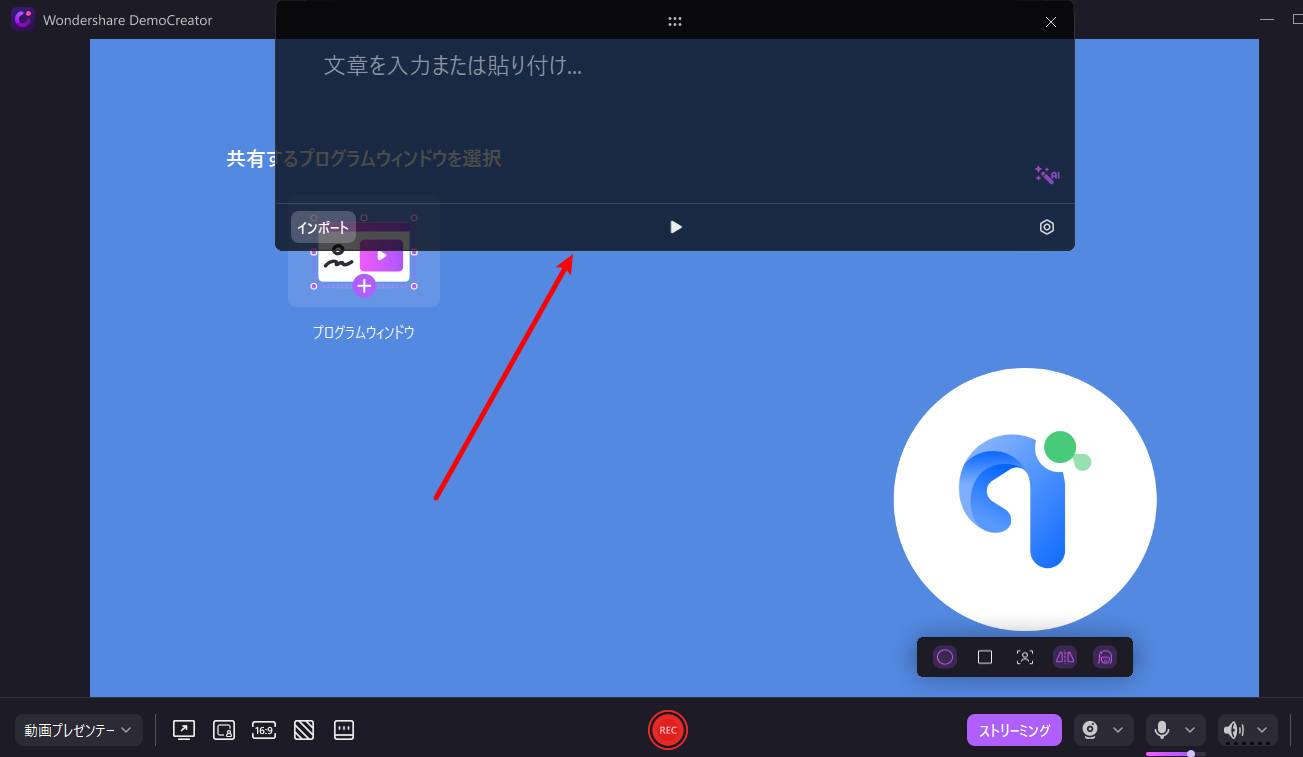Click the プログラムウィンドウ label
1303x757 pixels.
pos(364,332)
